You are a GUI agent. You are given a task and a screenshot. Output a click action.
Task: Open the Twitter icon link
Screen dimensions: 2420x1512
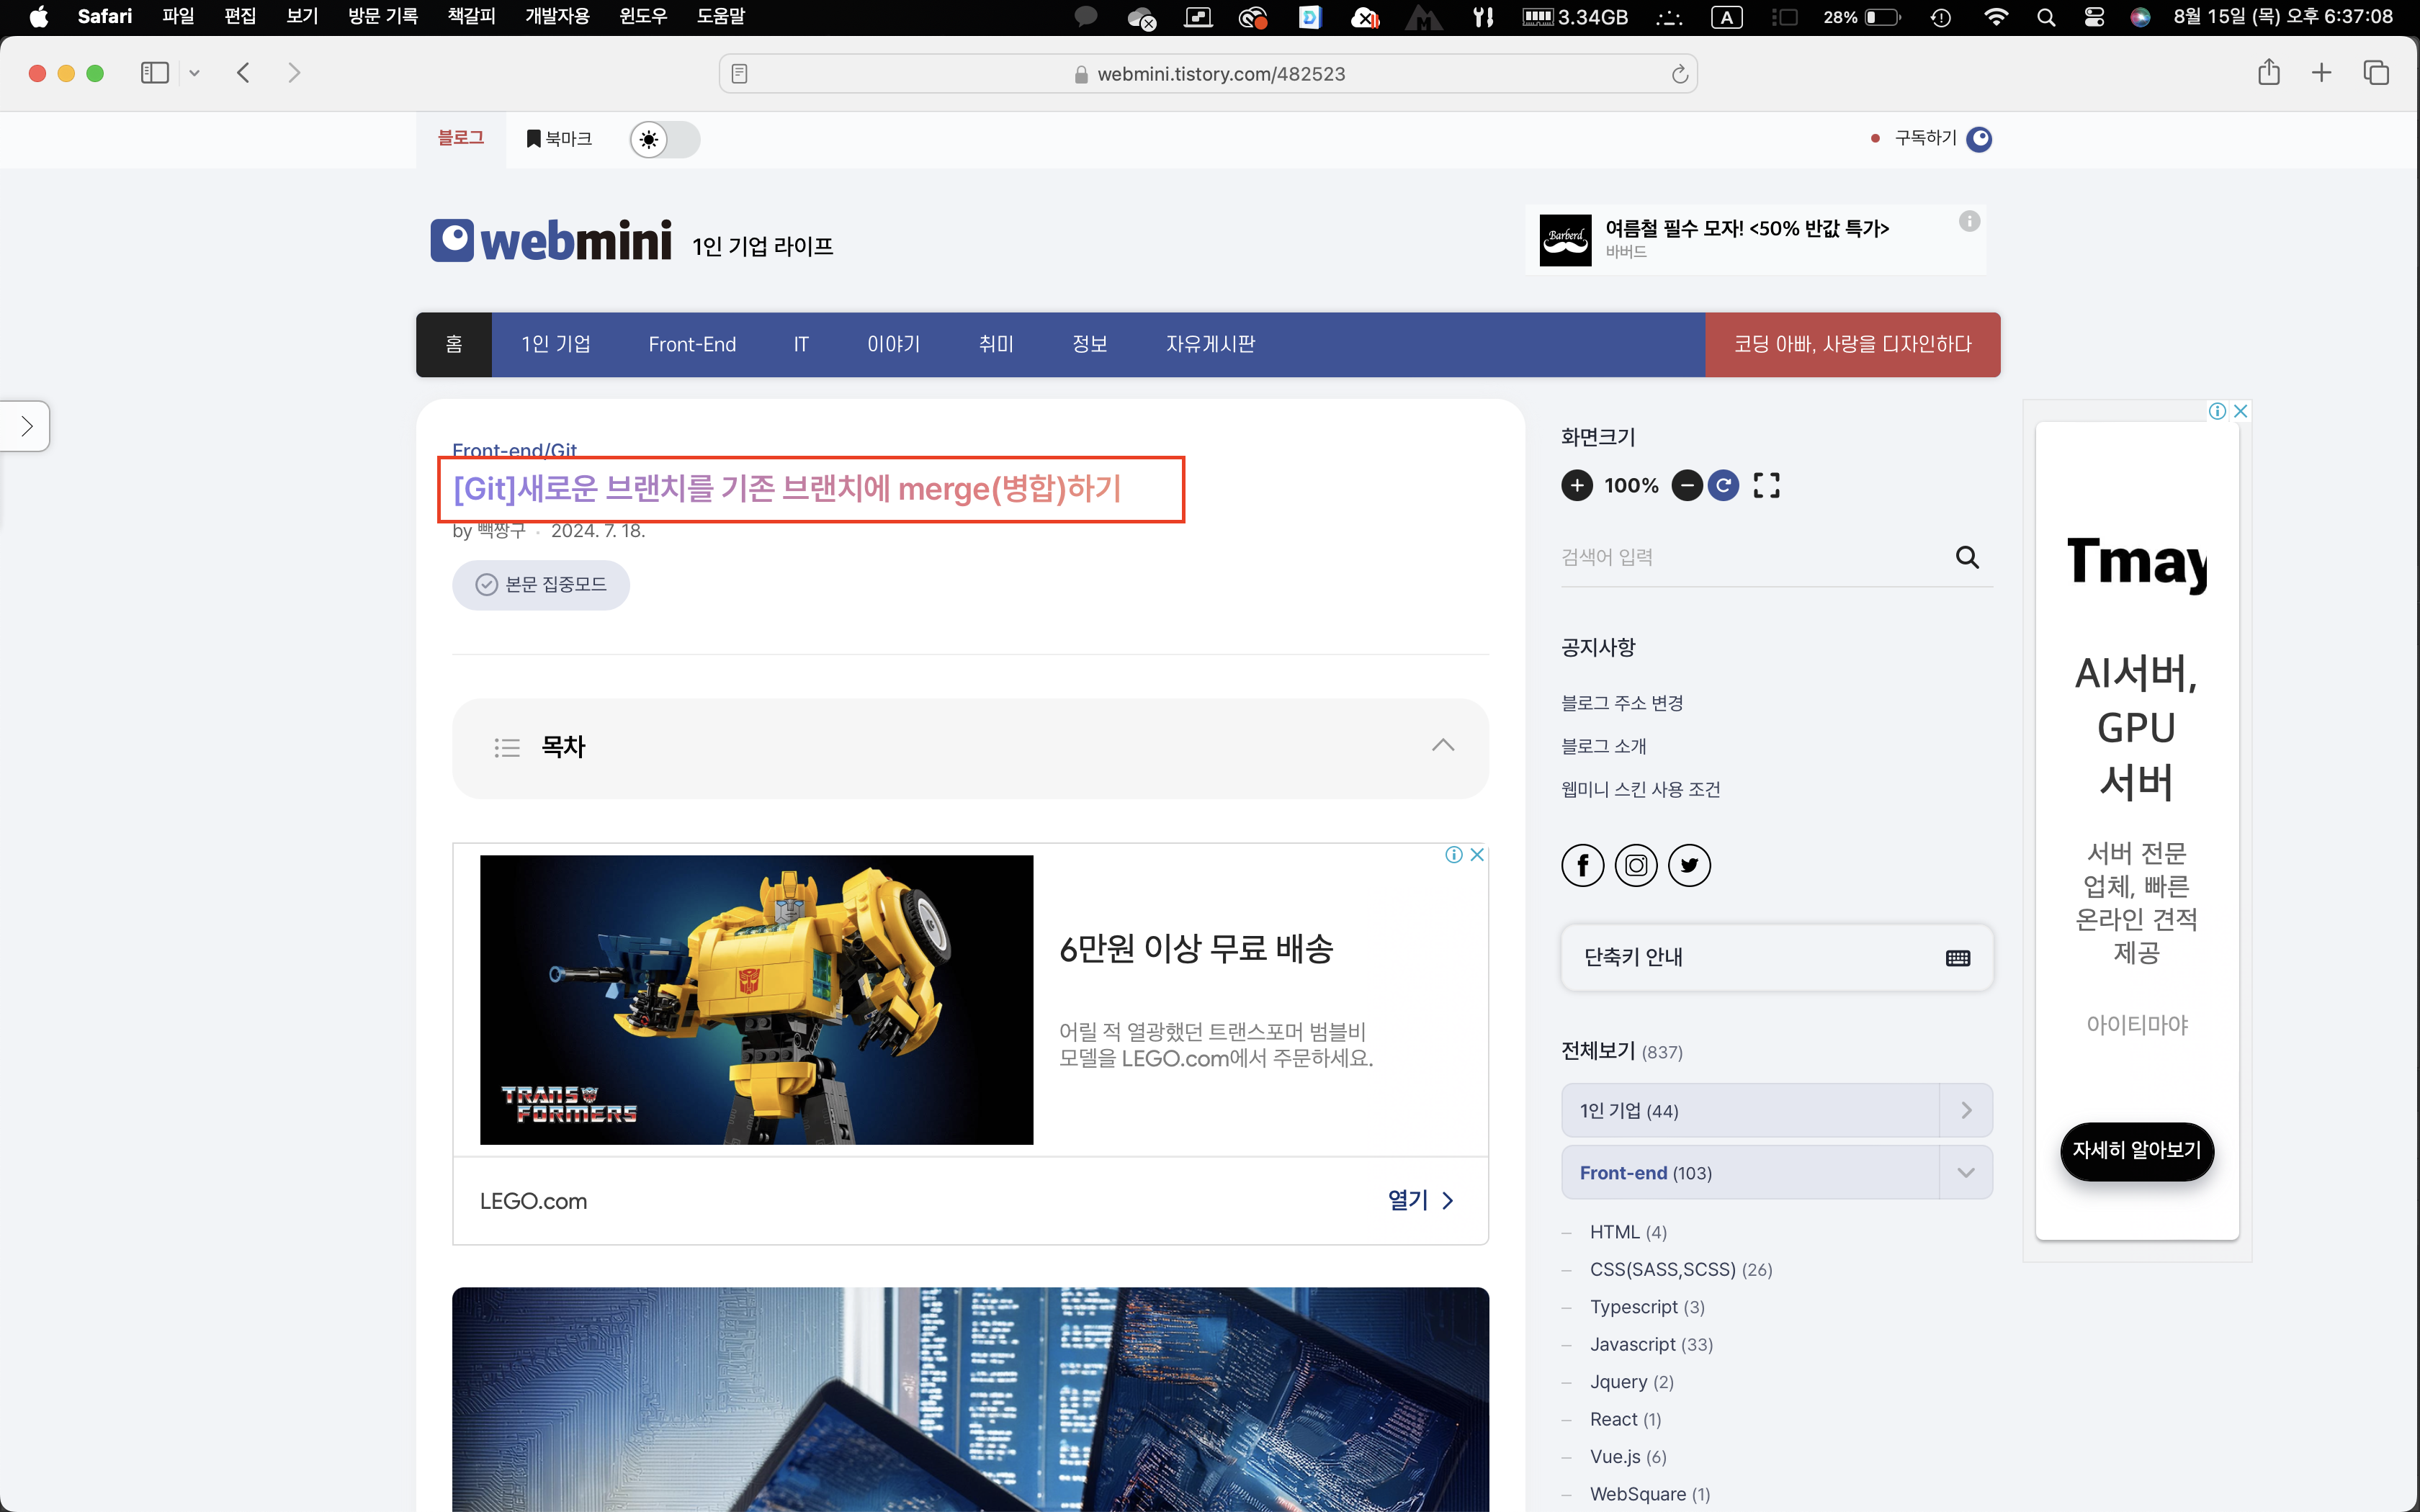[1689, 865]
